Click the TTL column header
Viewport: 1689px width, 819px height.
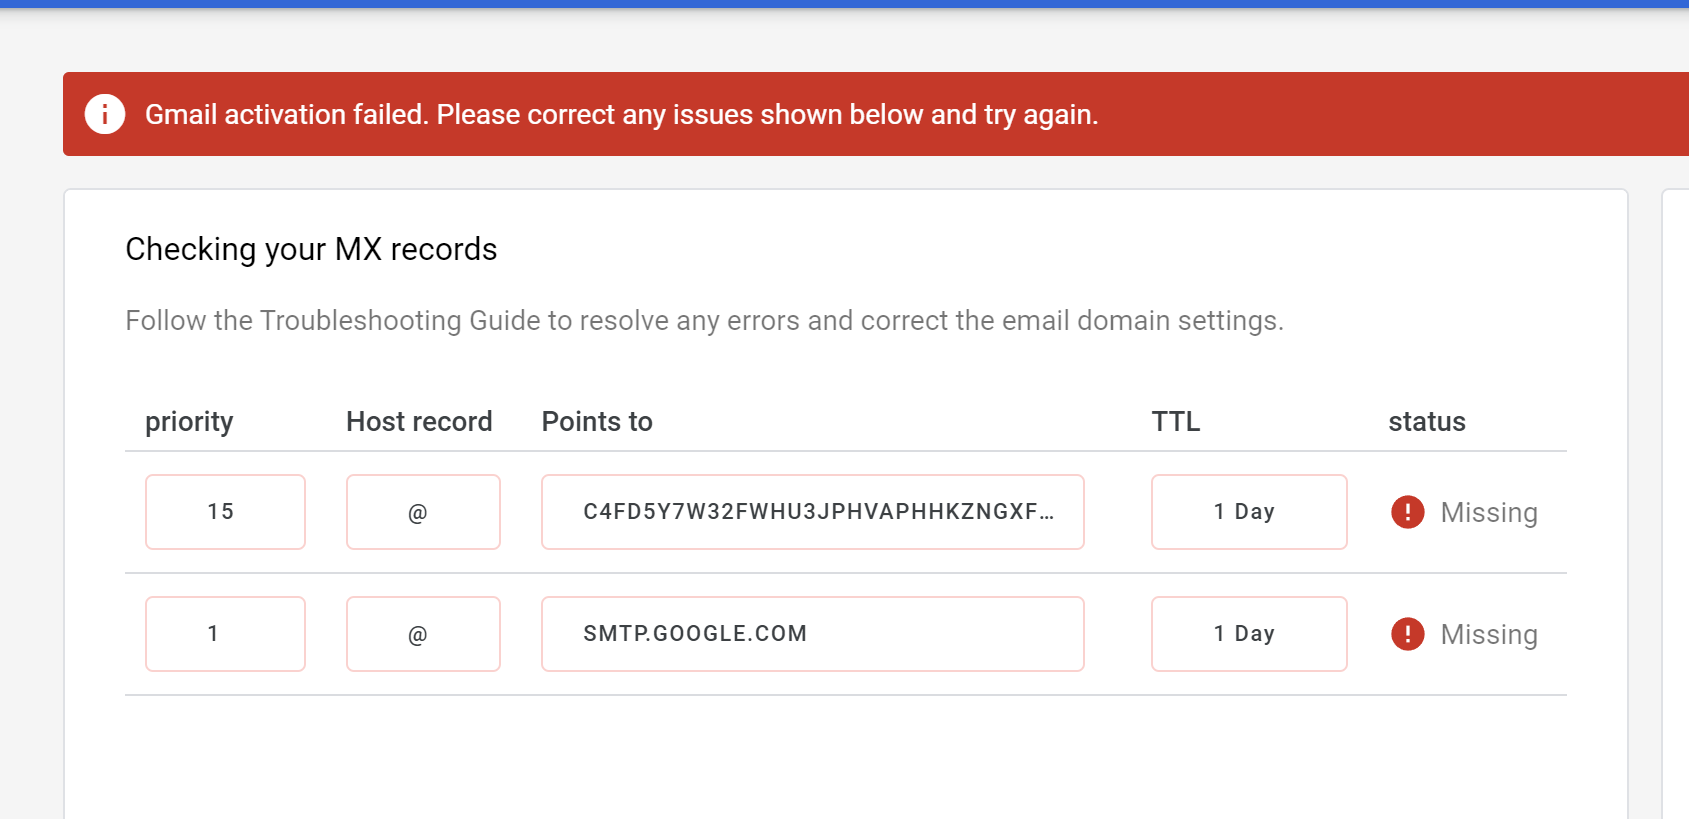pyautogui.click(x=1175, y=422)
